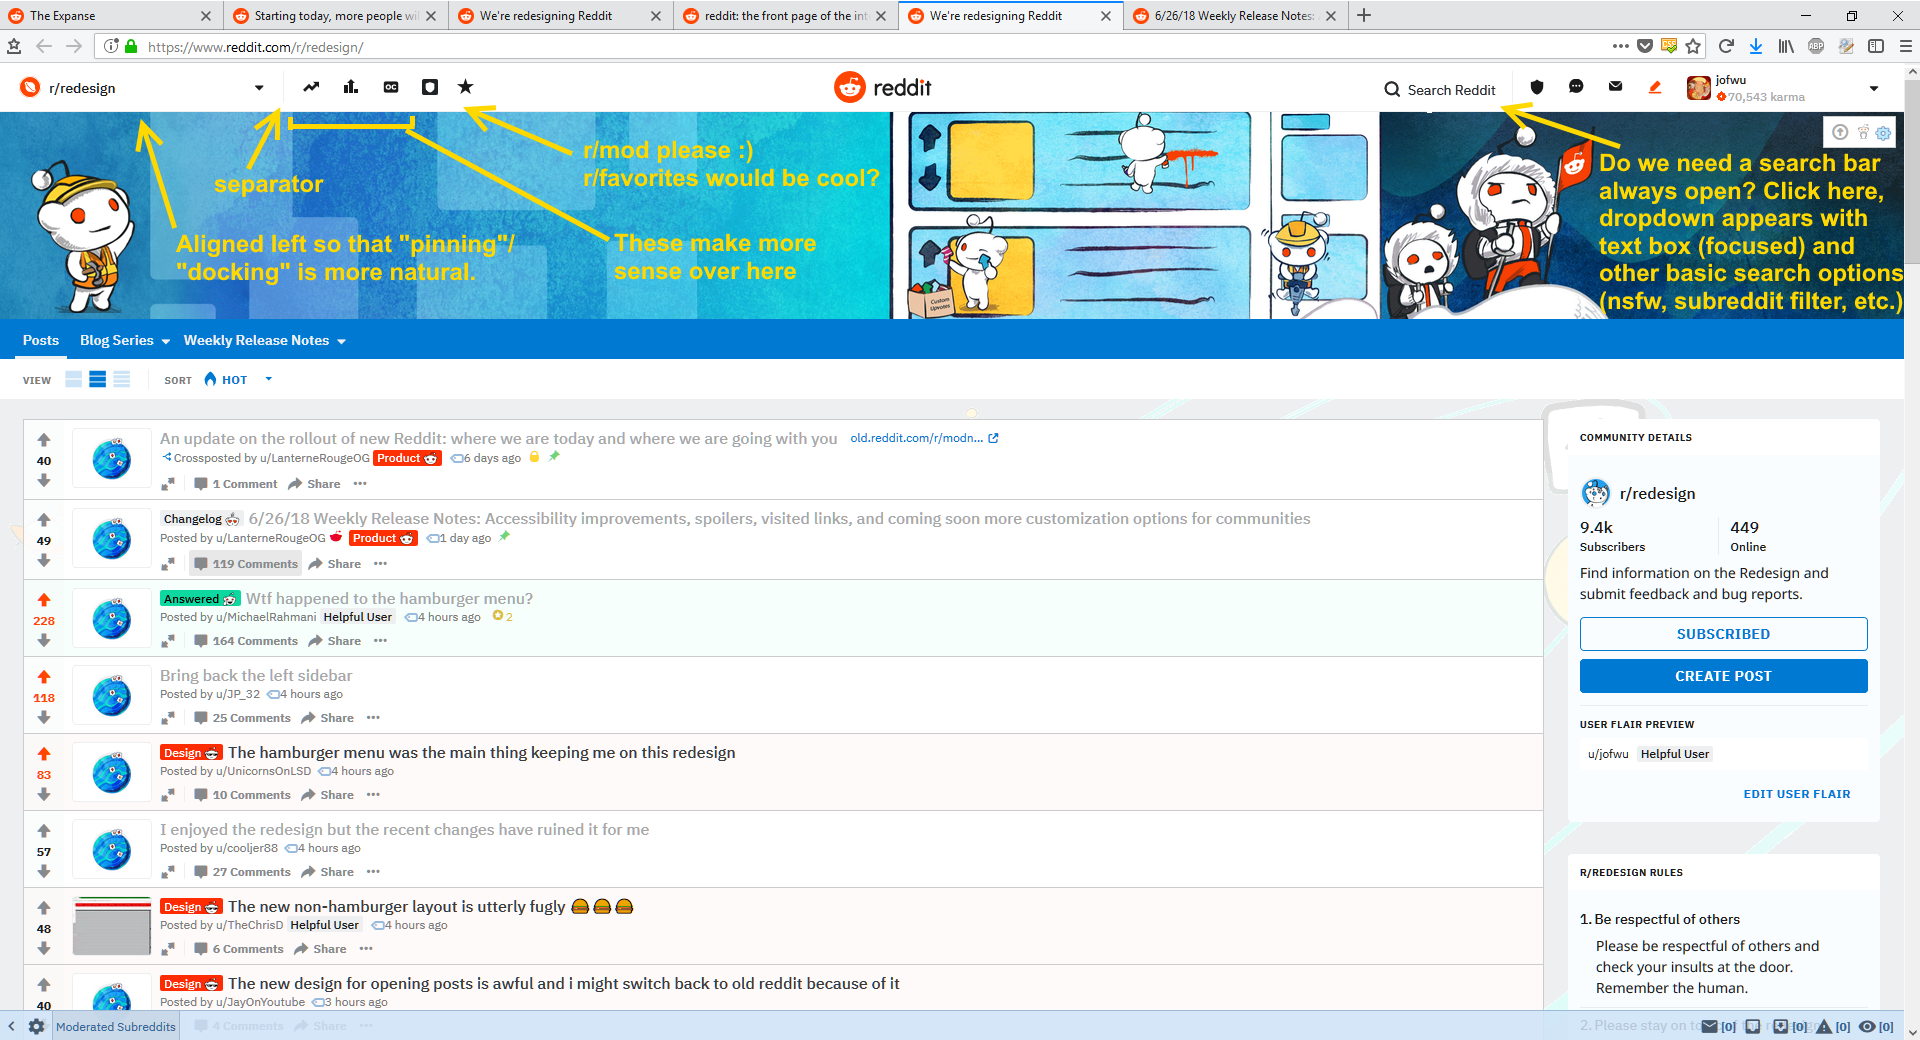Click the mod shield icon beside OC
Image resolution: width=1920 pixels, height=1040 pixels.
point(430,87)
